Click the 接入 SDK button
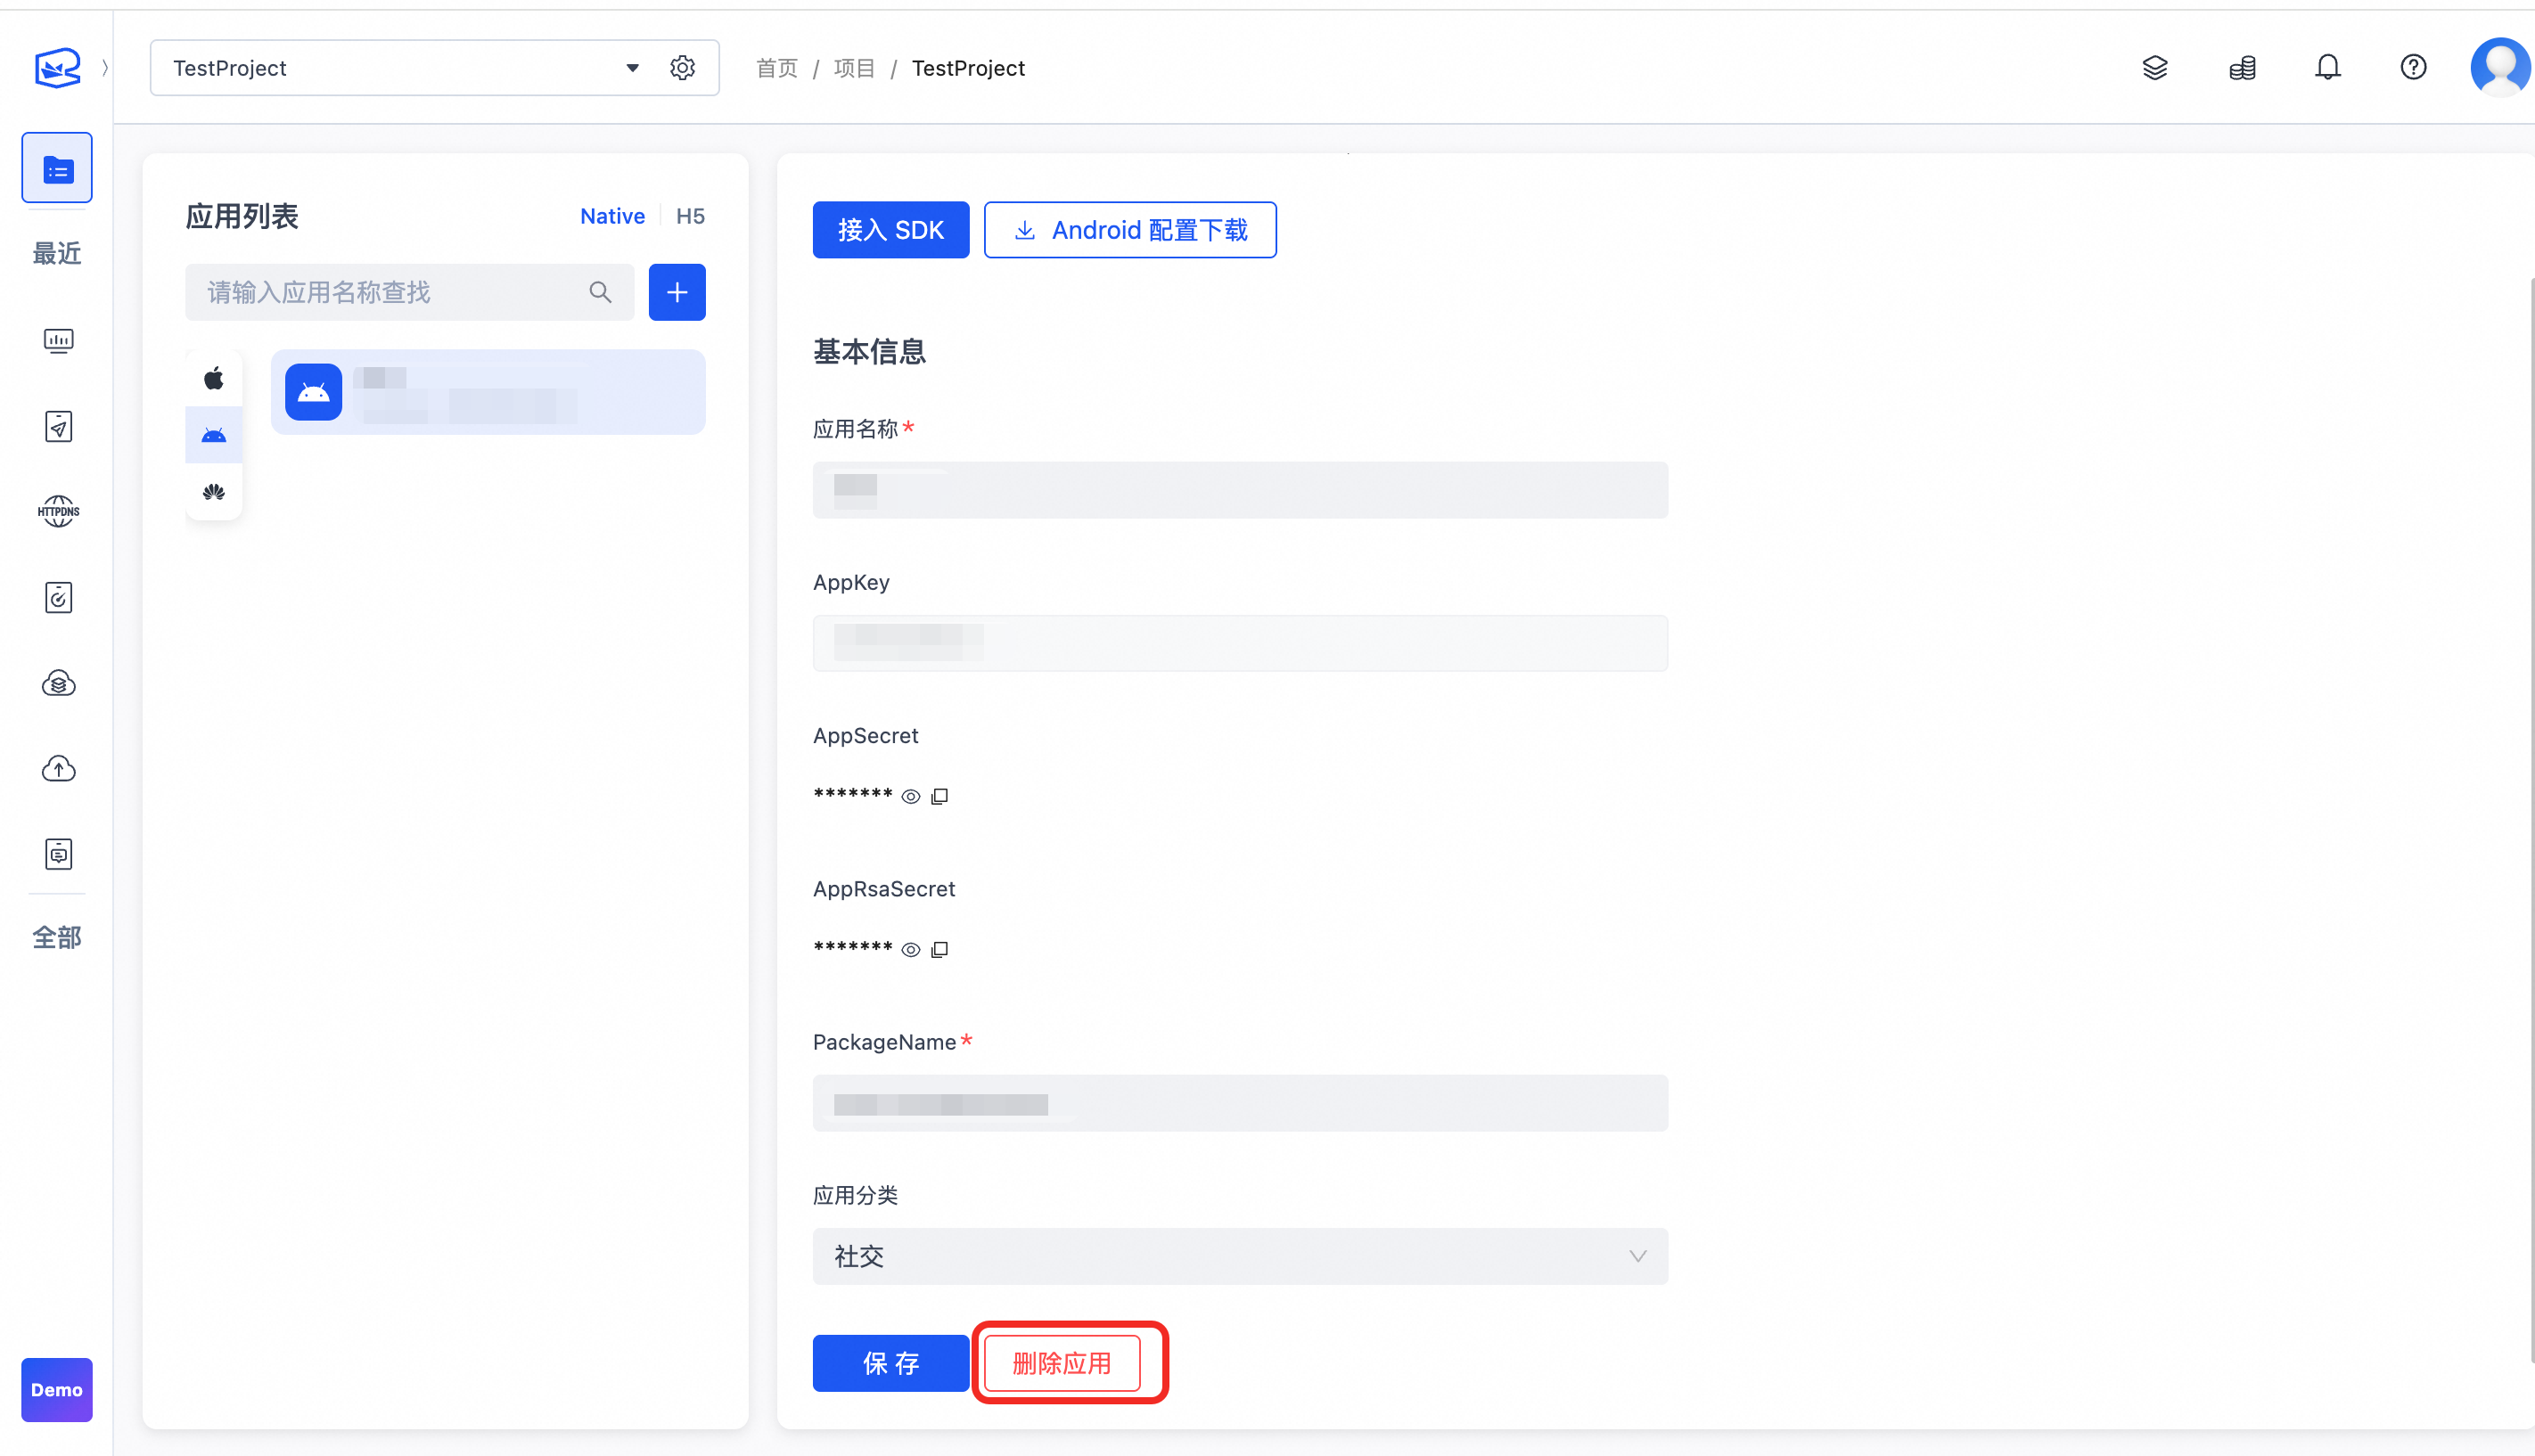 [890, 230]
